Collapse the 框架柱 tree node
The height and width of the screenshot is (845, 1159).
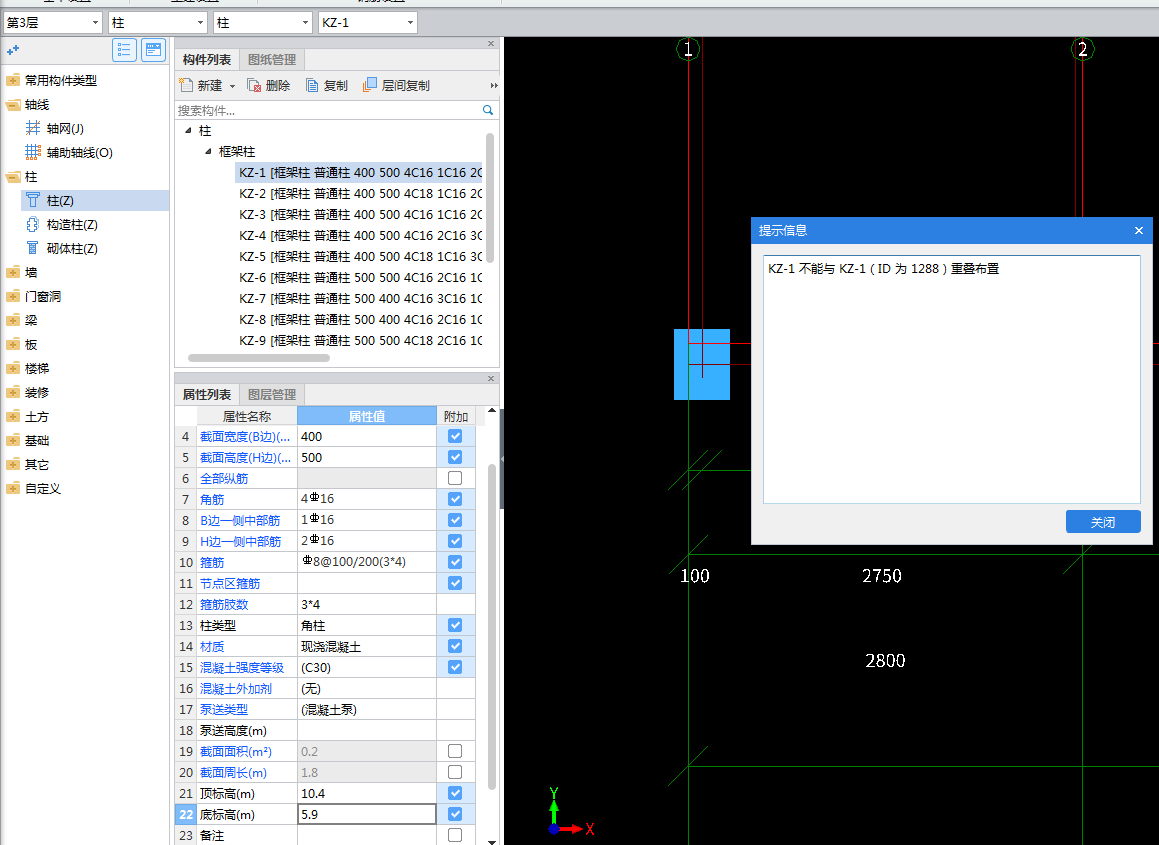click(208, 151)
